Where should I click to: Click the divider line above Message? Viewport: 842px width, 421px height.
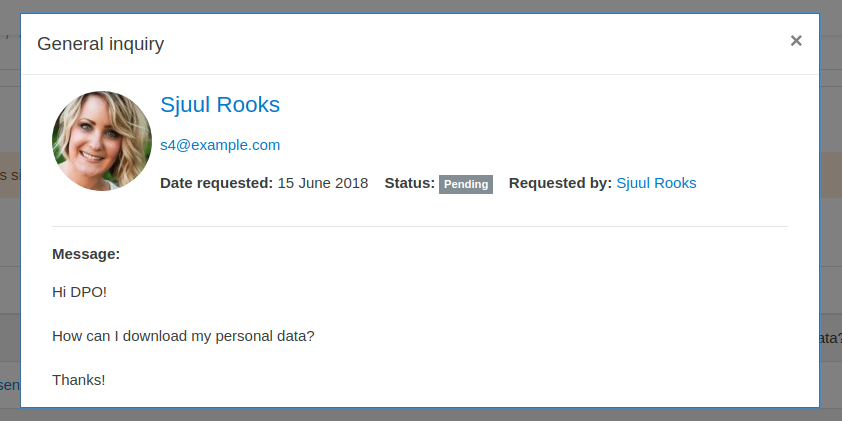(420, 226)
